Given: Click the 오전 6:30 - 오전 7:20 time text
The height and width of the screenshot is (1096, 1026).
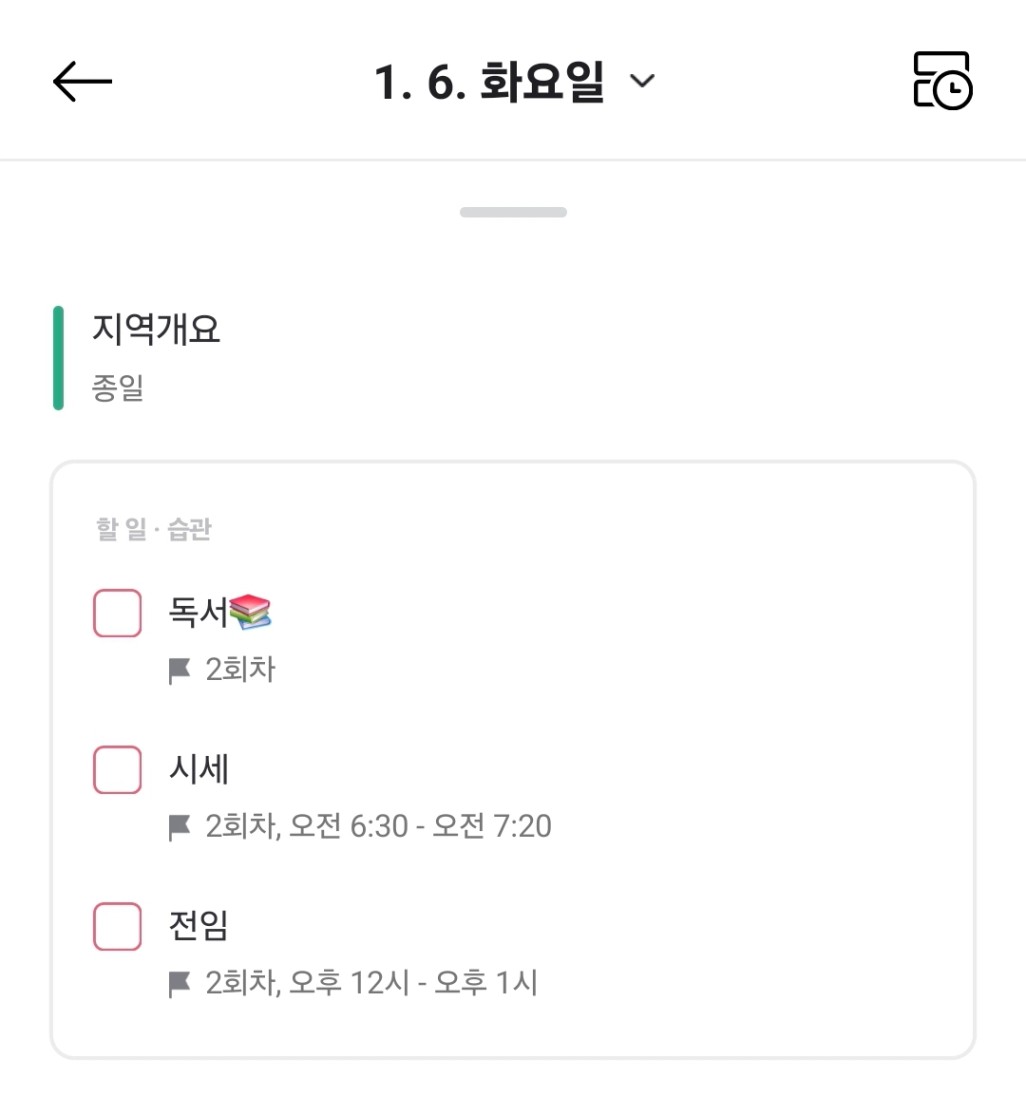Looking at the screenshot, I should click(x=420, y=827).
